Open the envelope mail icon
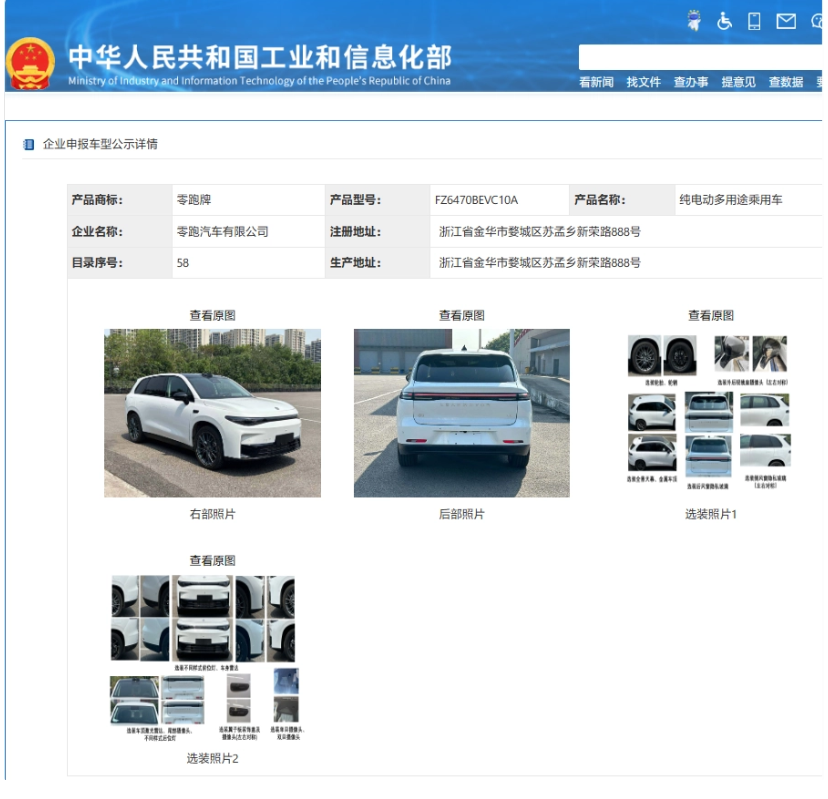 point(786,21)
